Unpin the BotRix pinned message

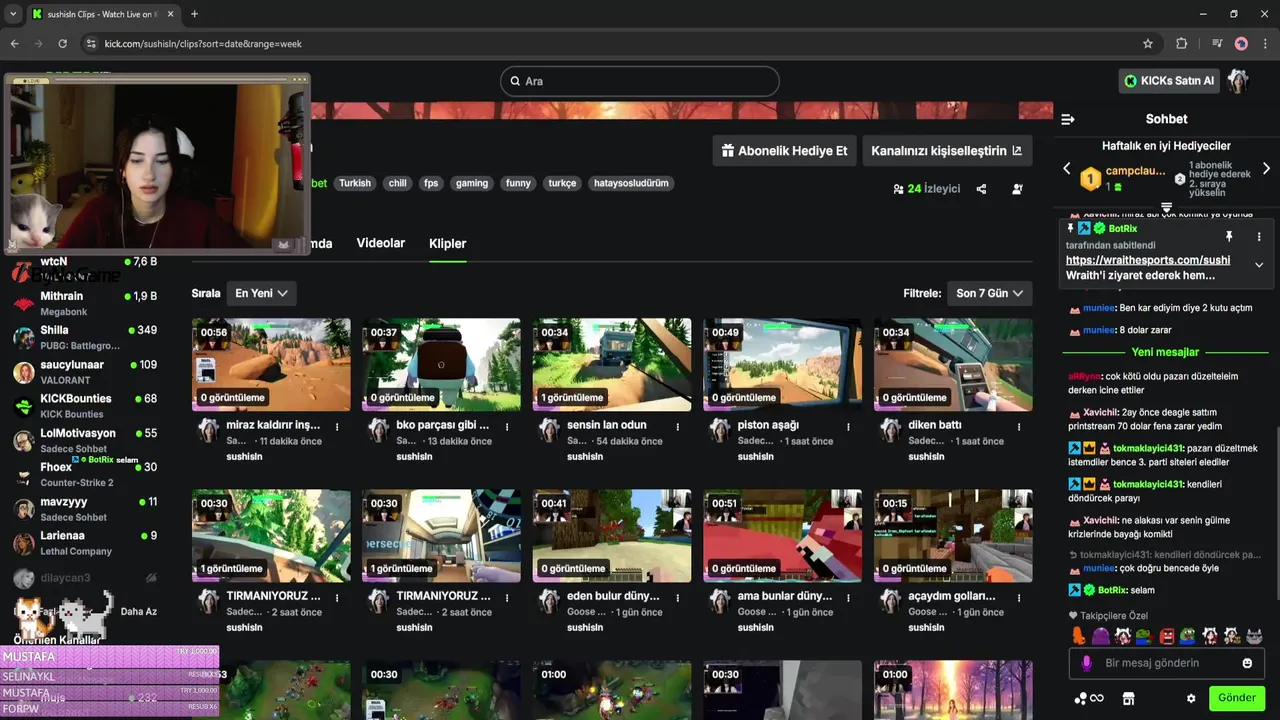[x=1229, y=237]
